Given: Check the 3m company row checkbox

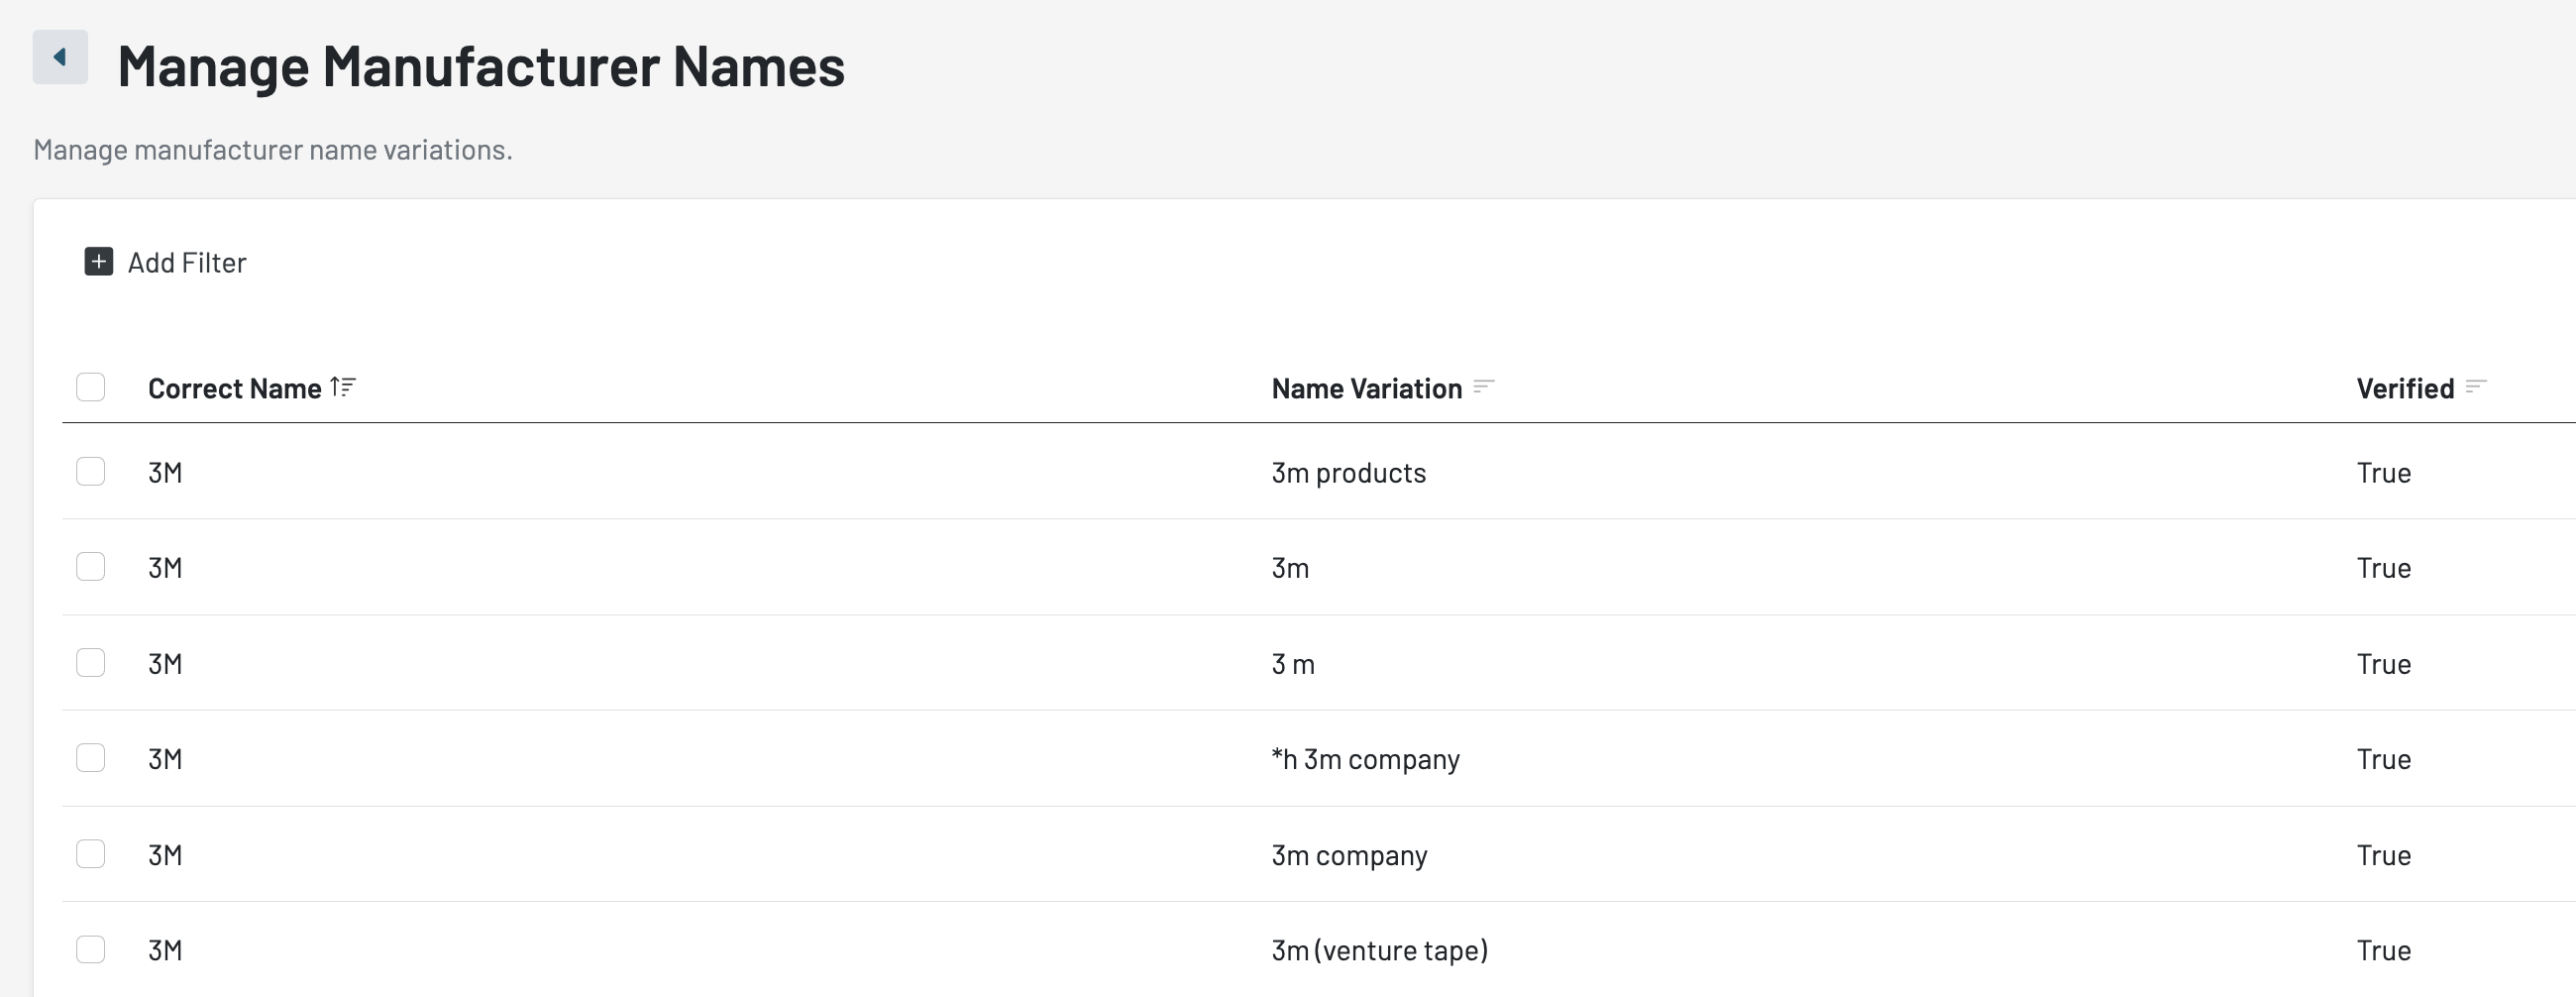Looking at the screenshot, I should pyautogui.click(x=91, y=854).
